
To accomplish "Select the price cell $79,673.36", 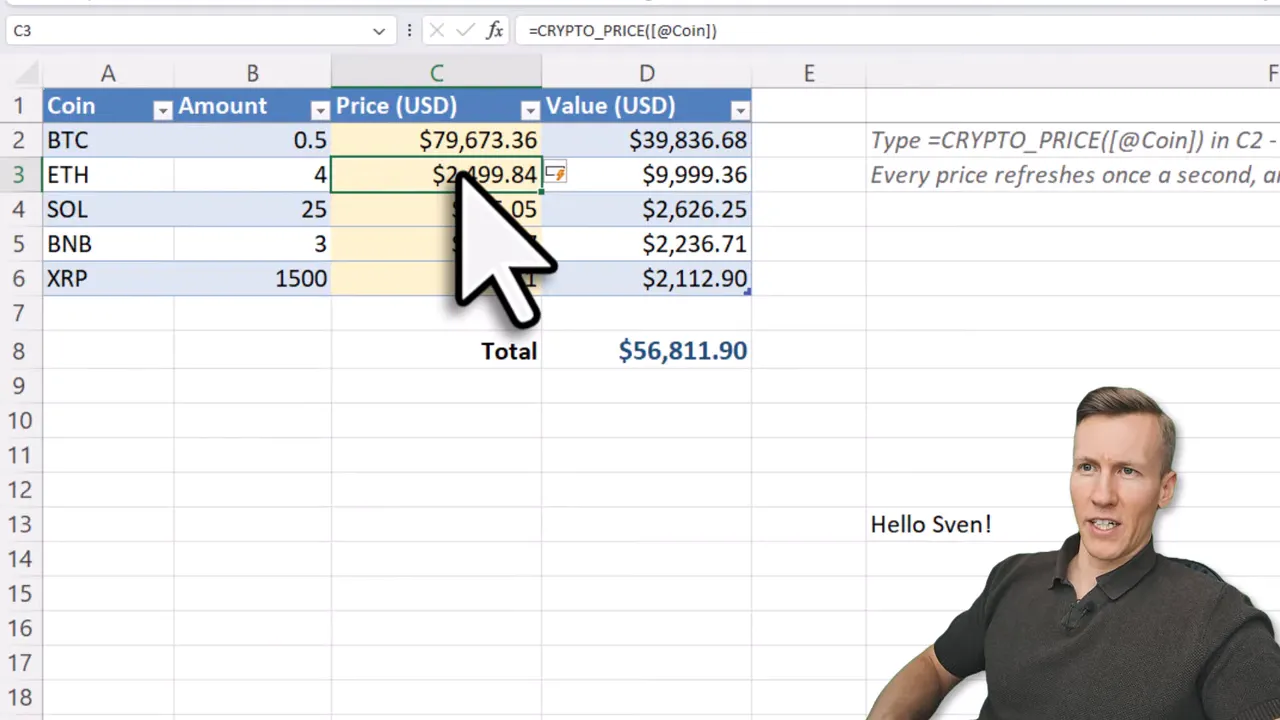I will tap(437, 140).
